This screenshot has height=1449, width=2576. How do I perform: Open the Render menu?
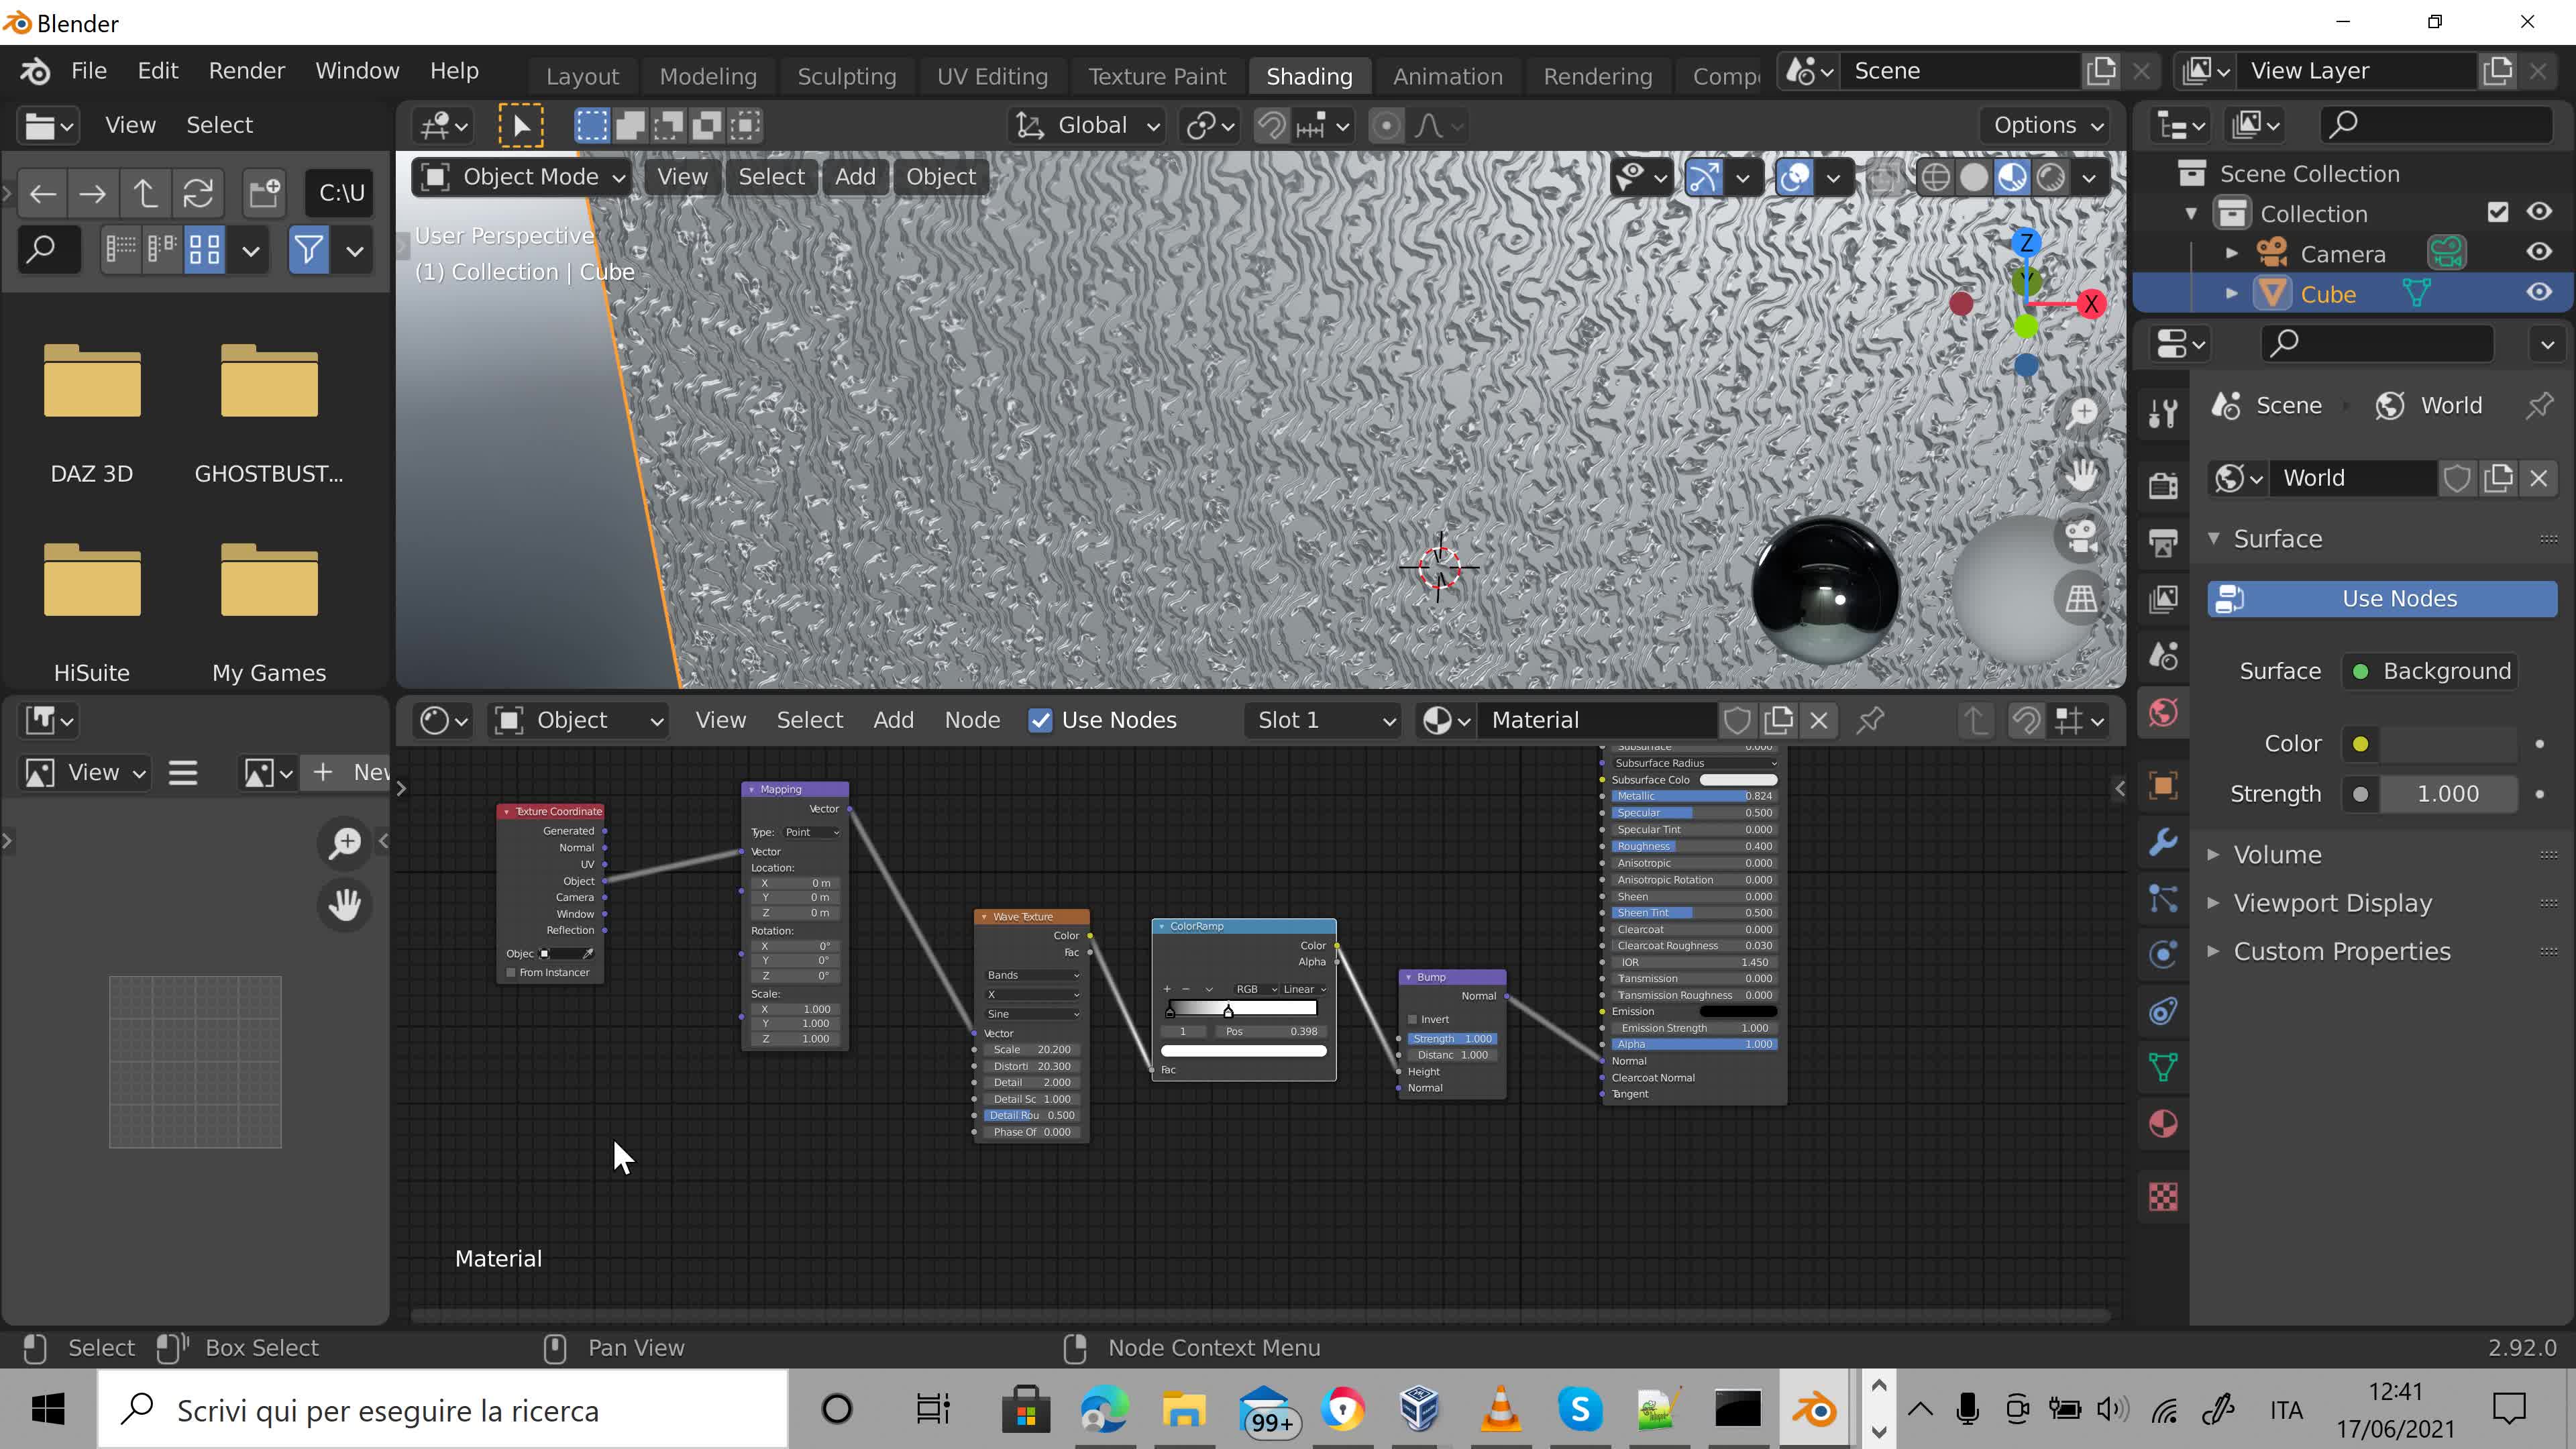point(246,71)
